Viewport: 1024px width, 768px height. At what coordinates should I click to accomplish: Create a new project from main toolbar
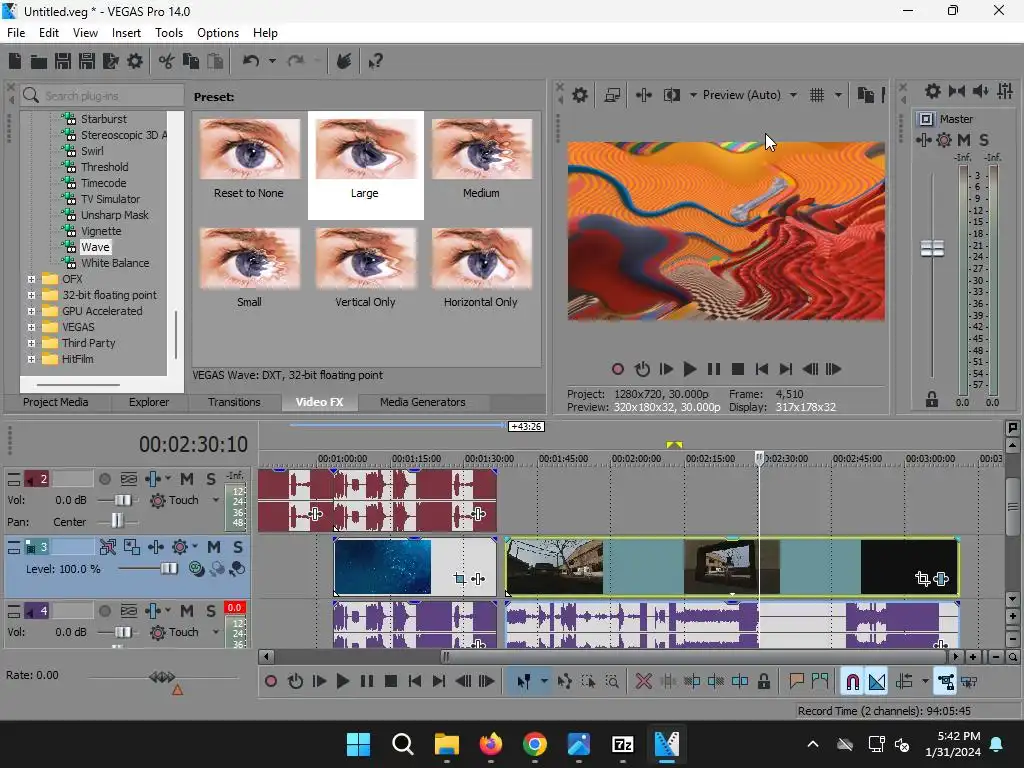[15, 61]
